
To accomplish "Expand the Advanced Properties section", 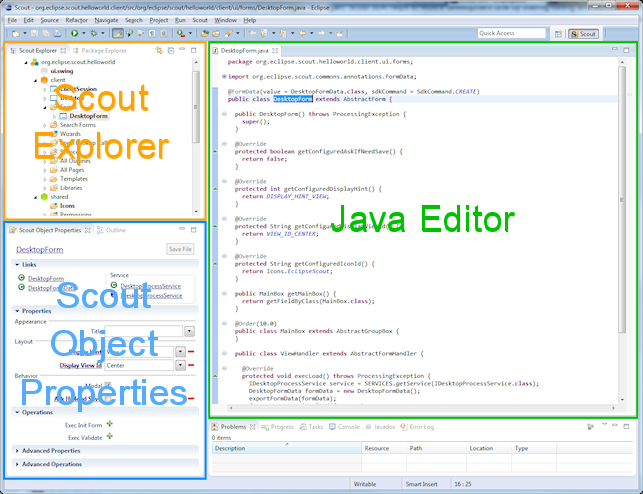I will 17,451.
